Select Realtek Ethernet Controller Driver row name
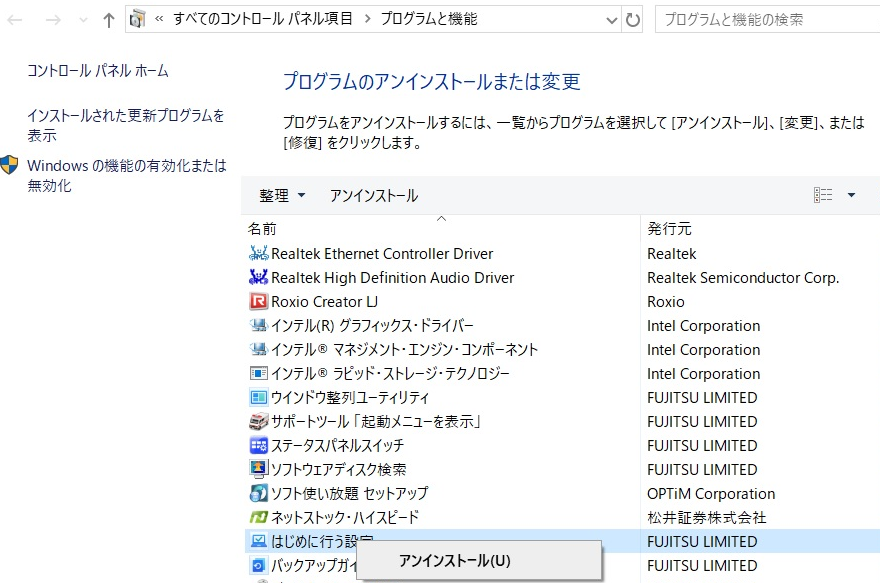The image size is (880, 583). [x=382, y=254]
